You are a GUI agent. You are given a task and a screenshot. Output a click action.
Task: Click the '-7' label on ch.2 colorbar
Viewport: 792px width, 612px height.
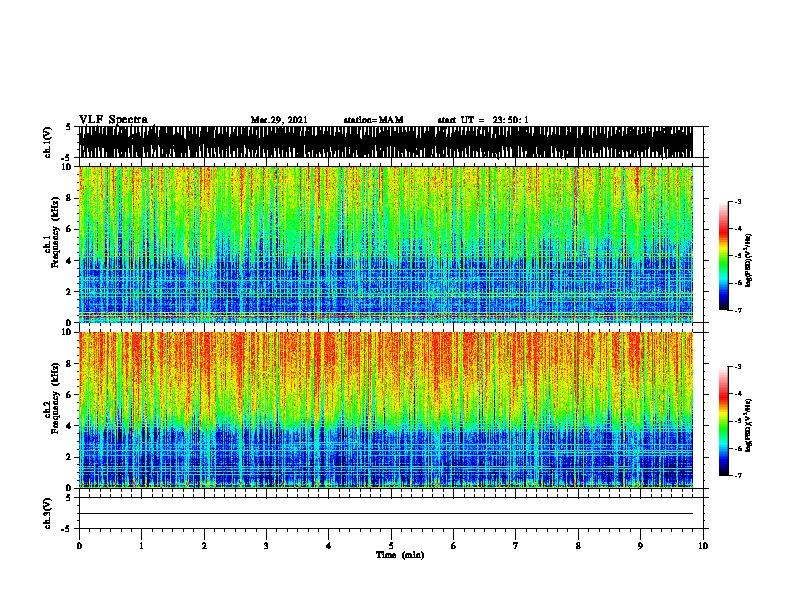[x=737, y=475]
